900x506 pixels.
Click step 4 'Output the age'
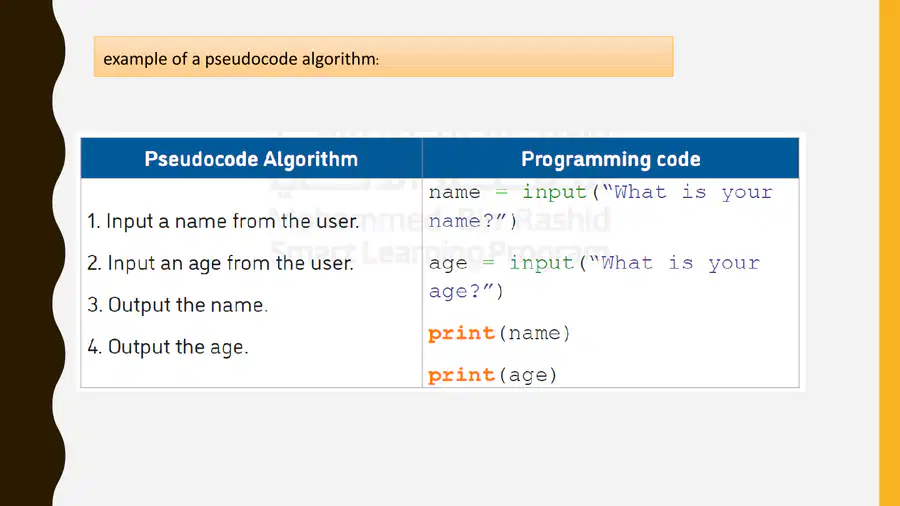click(168, 347)
